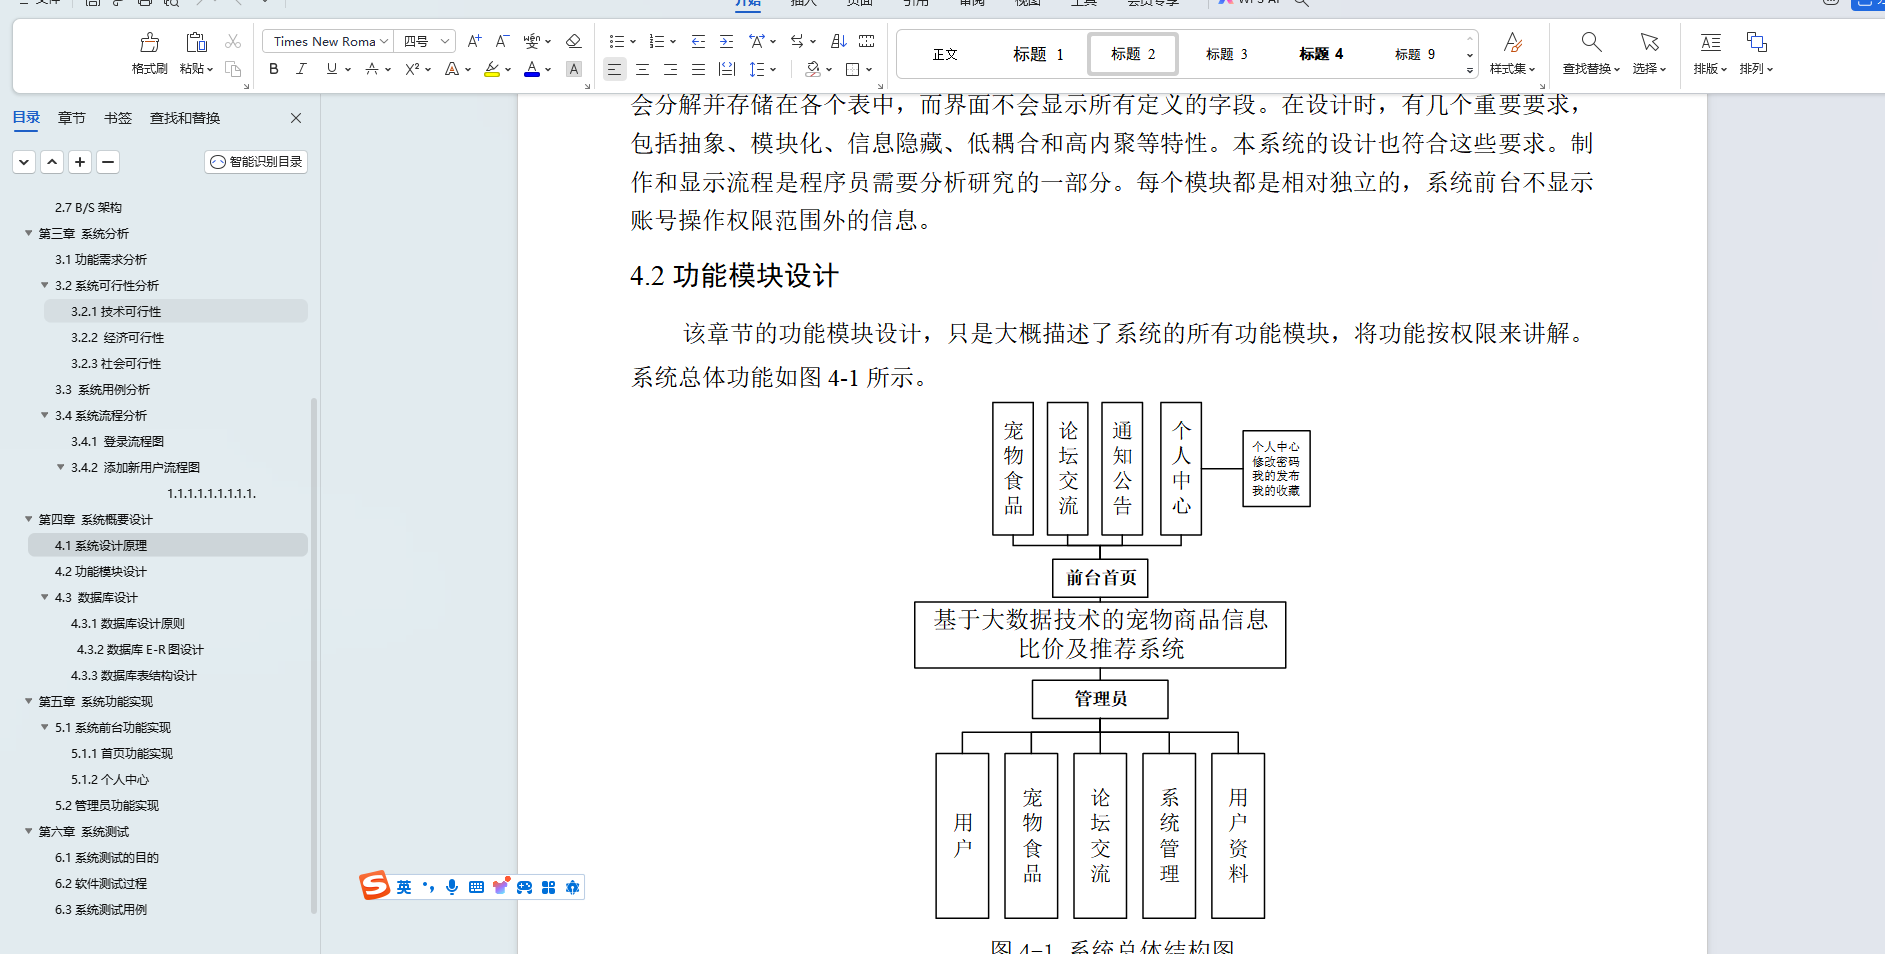This screenshot has height=954, width=1885.
Task: Open the font name dropdown
Action: (384, 41)
